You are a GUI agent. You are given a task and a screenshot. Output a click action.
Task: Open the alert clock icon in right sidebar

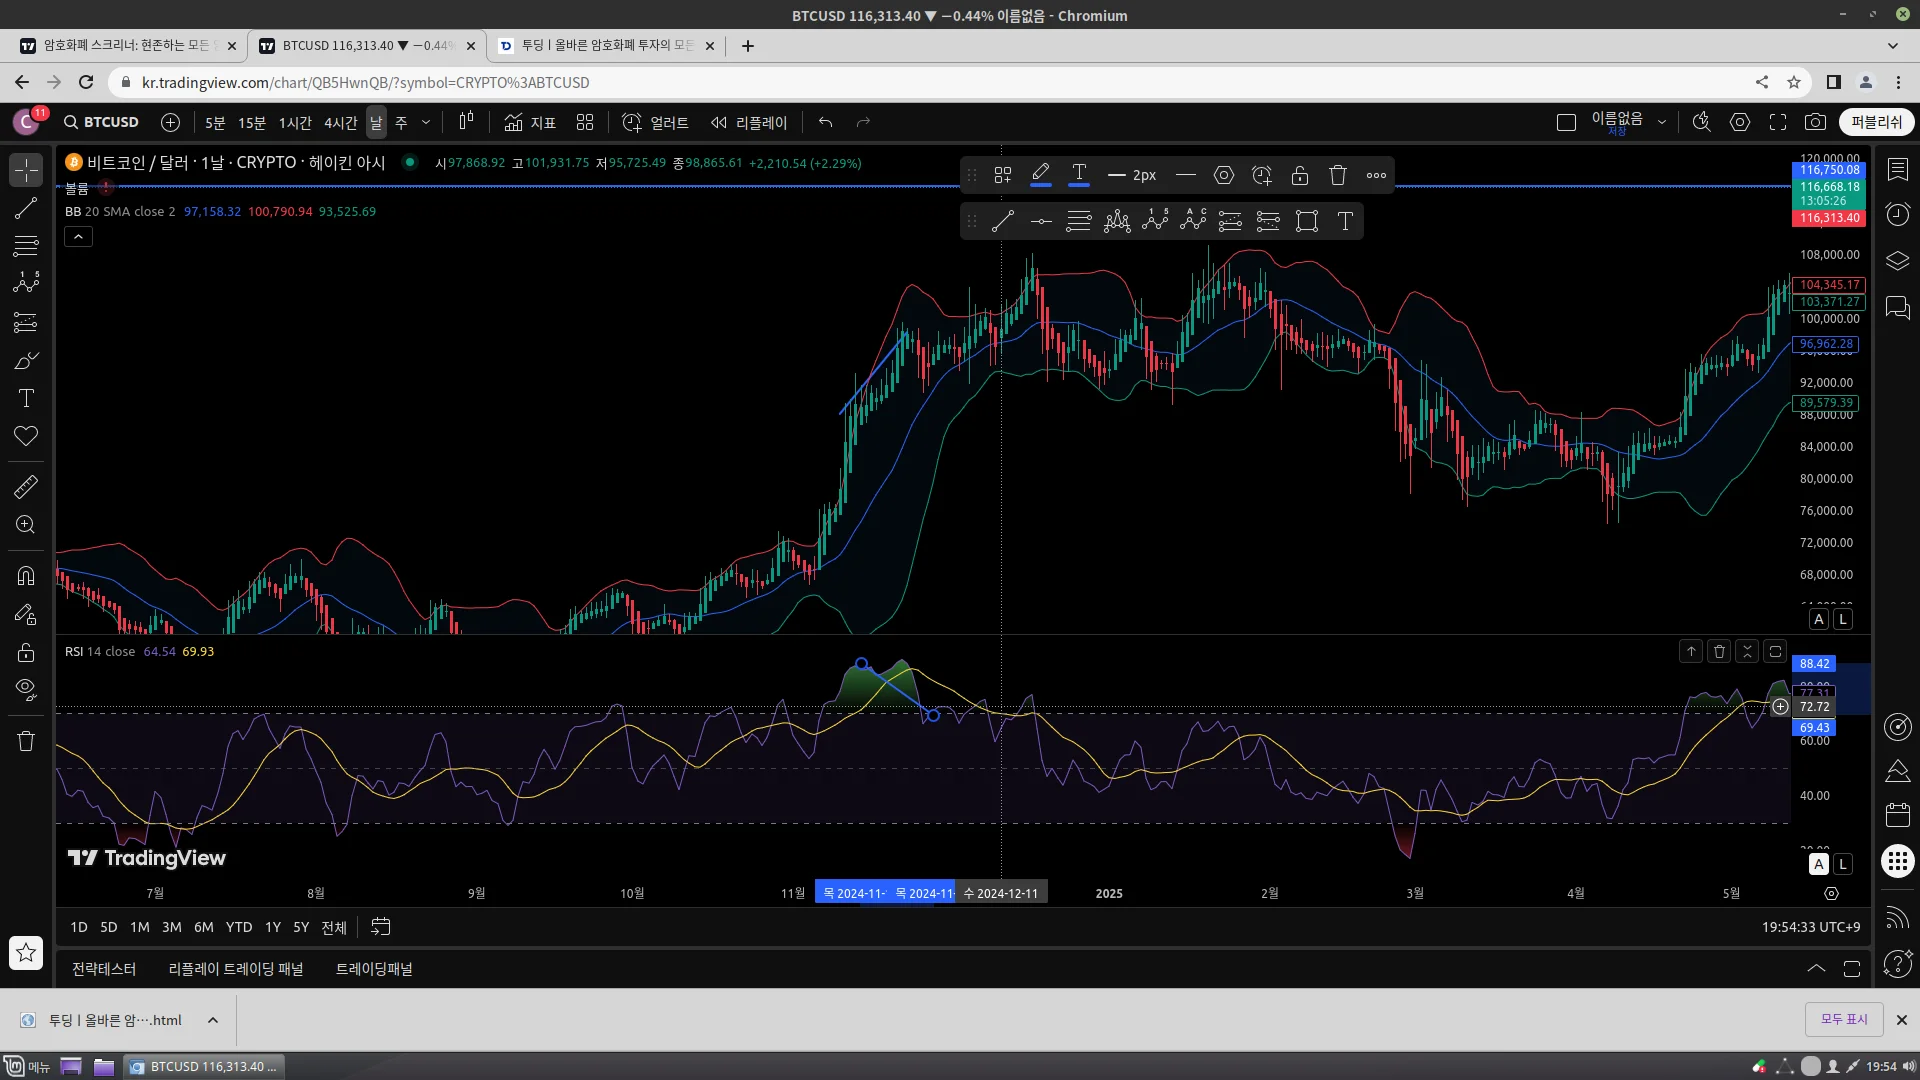click(x=1897, y=214)
